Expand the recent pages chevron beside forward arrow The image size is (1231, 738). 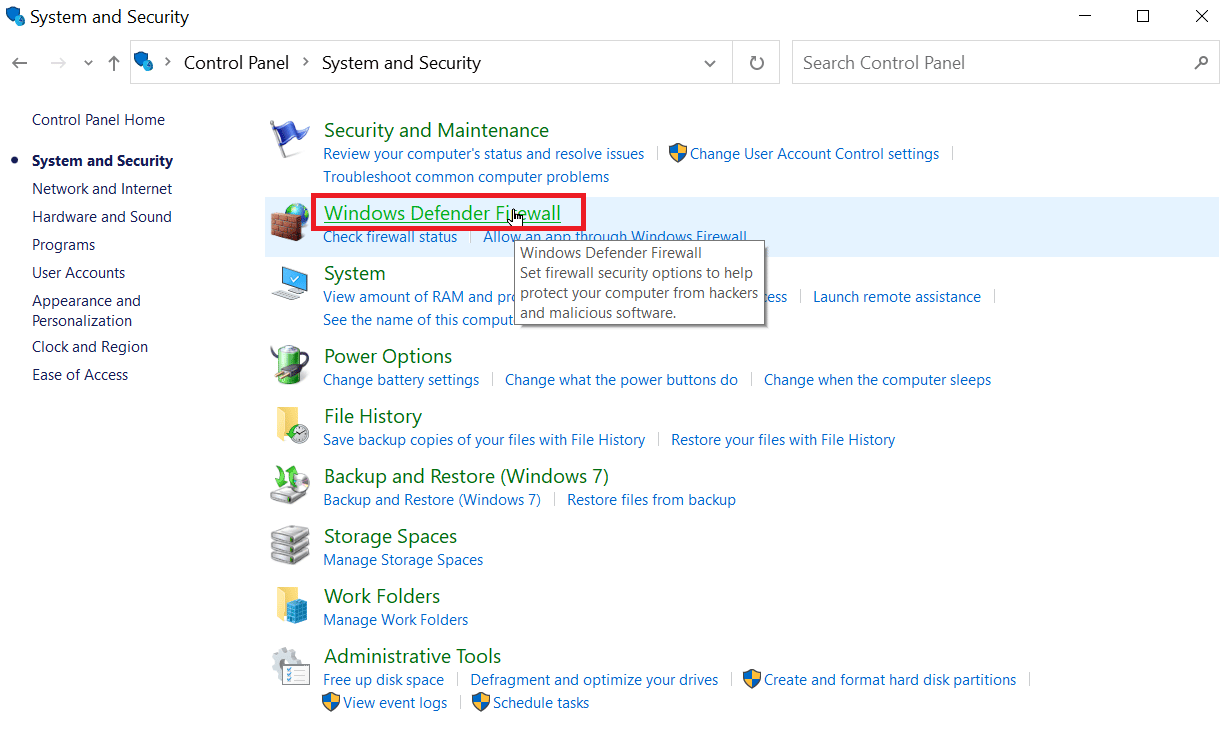87,62
